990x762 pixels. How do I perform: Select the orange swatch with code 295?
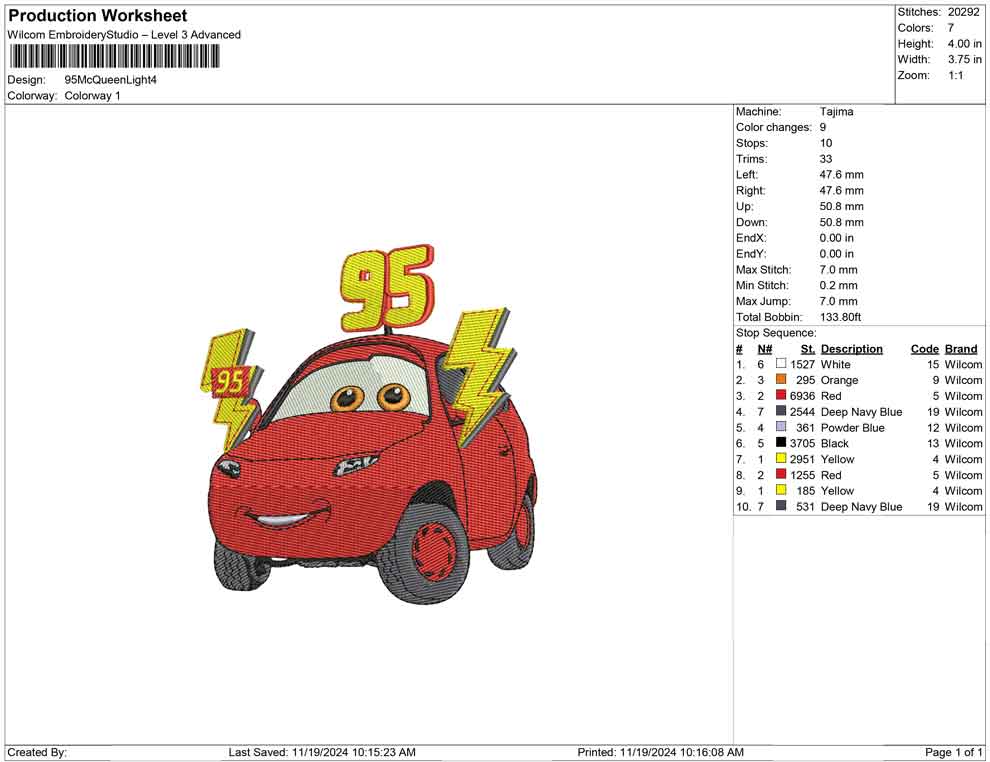coord(781,380)
